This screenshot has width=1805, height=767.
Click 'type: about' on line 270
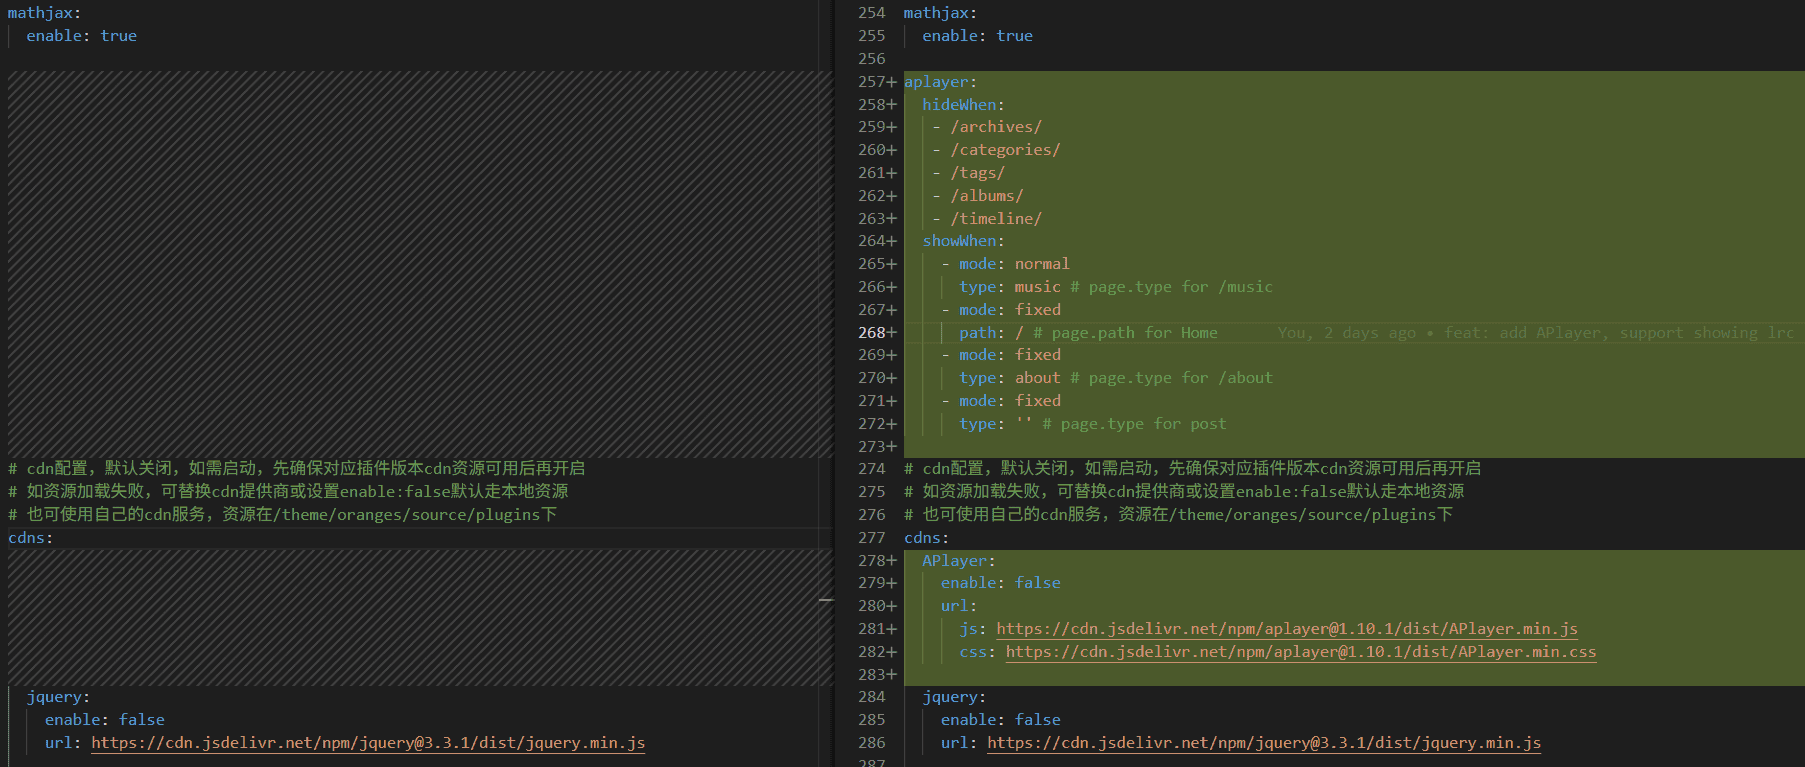tap(1010, 378)
